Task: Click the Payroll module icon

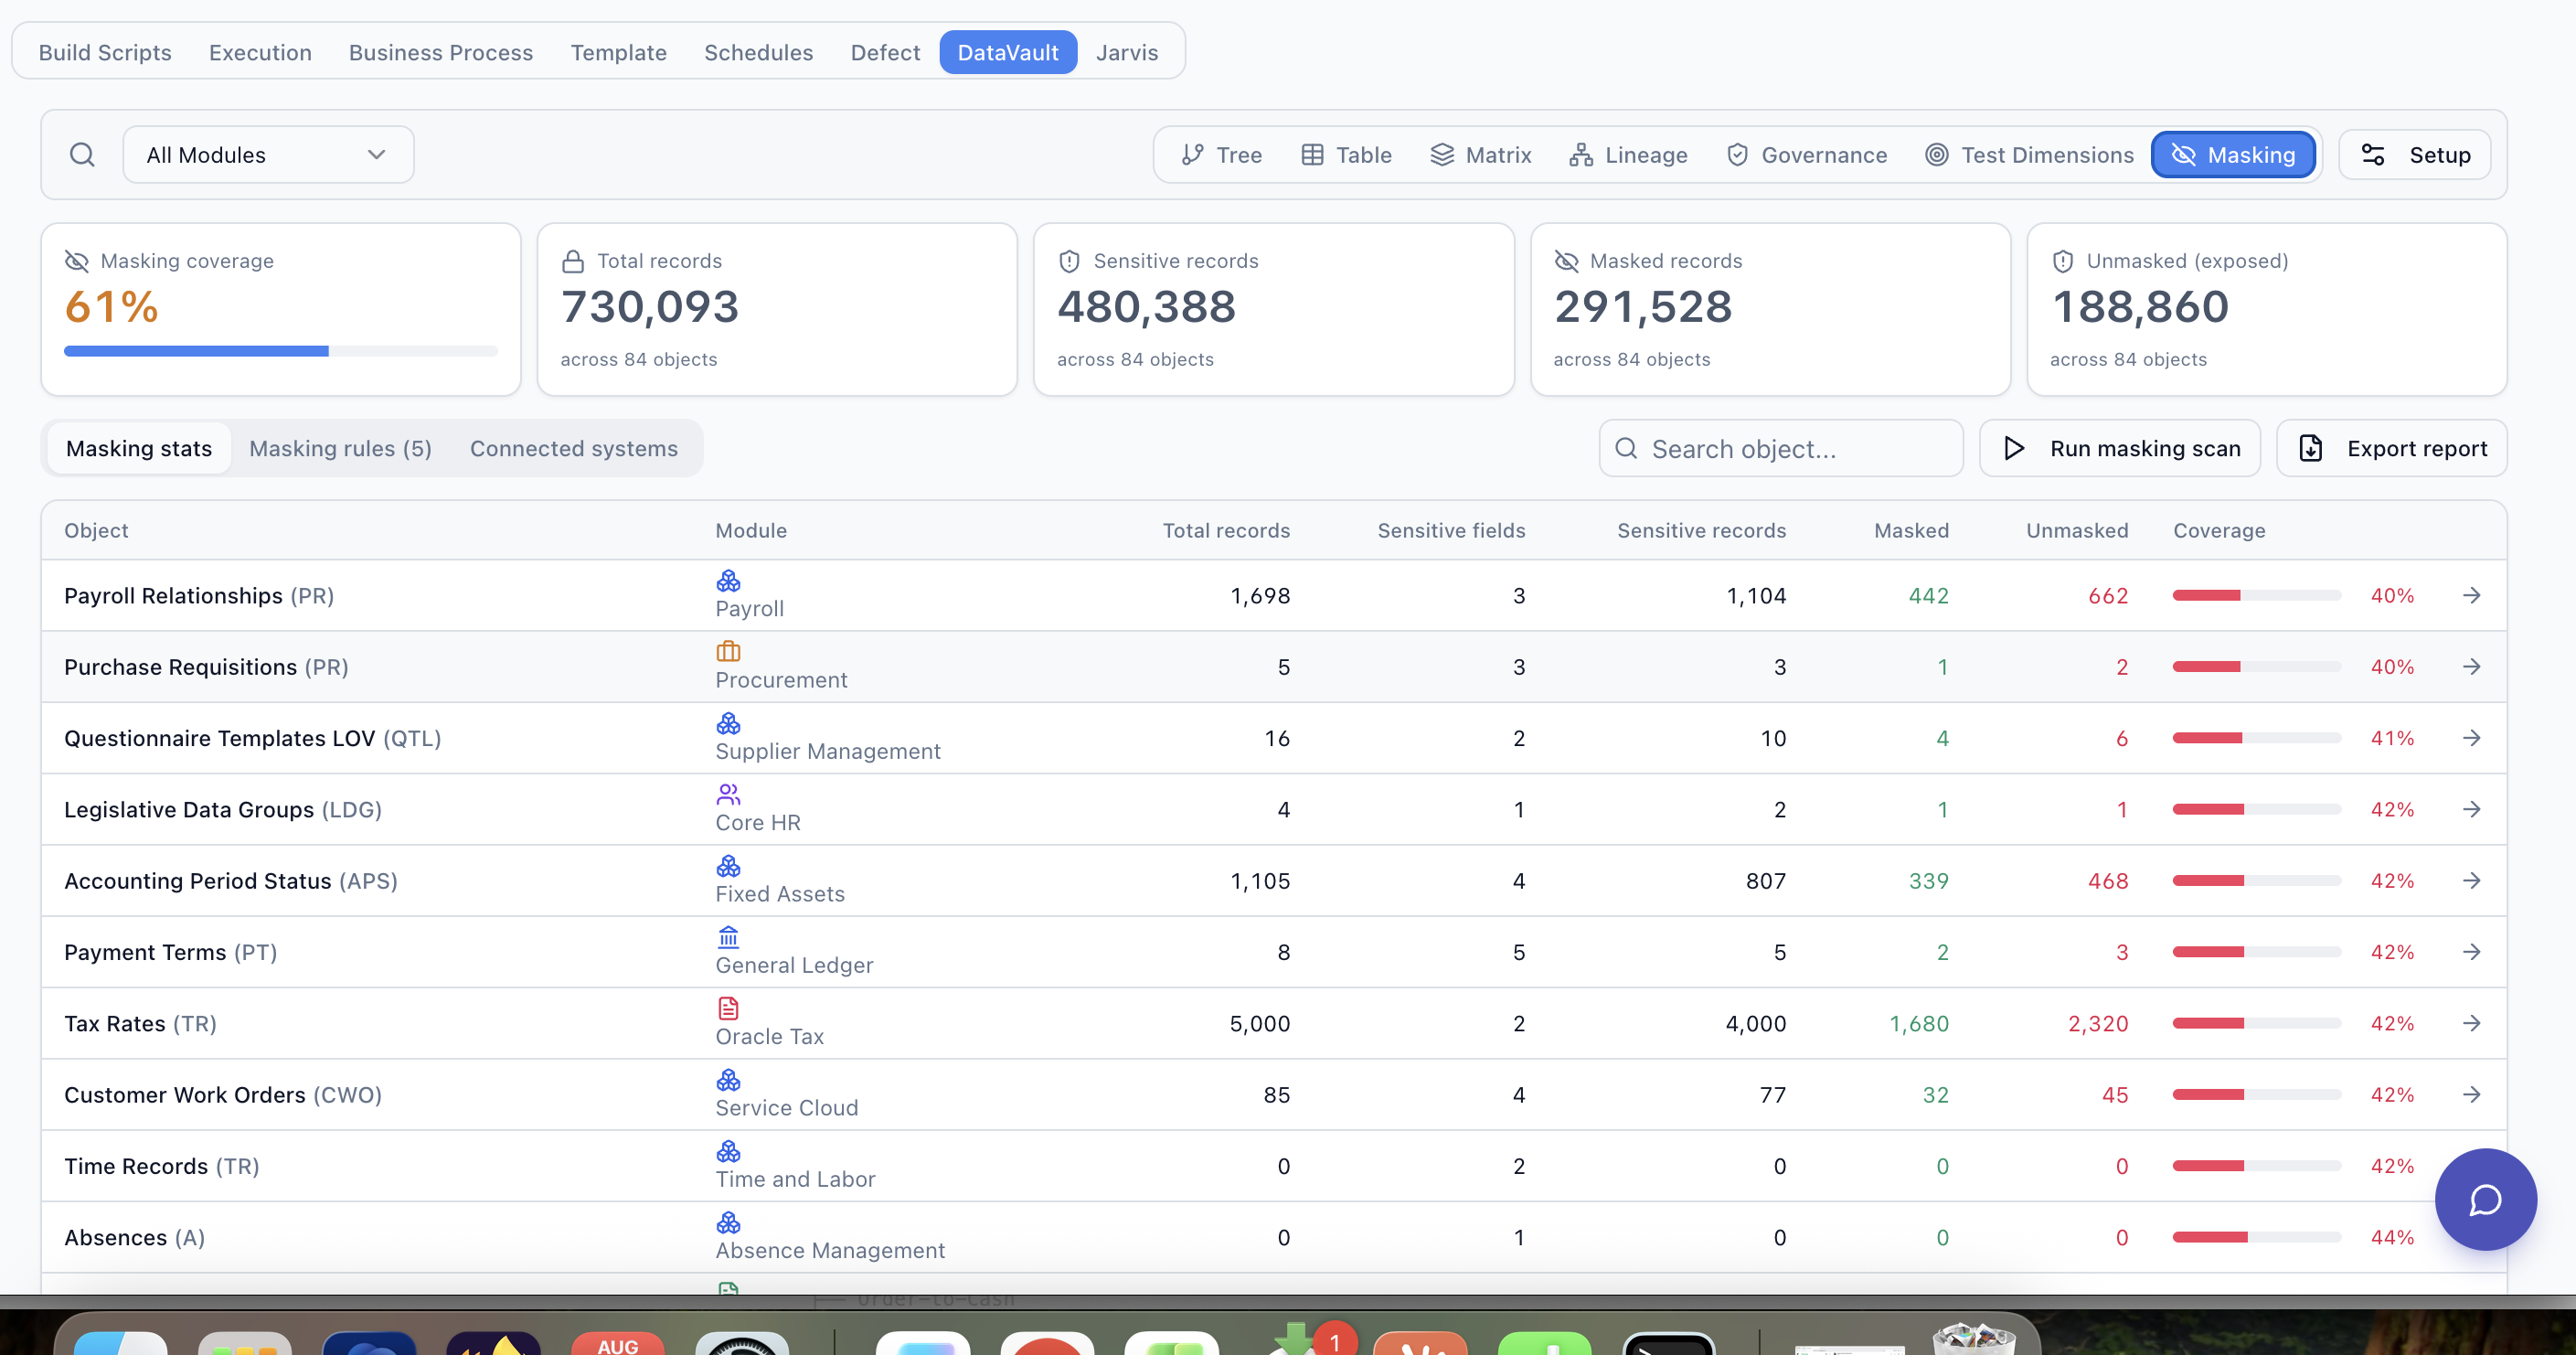Action: coord(728,580)
